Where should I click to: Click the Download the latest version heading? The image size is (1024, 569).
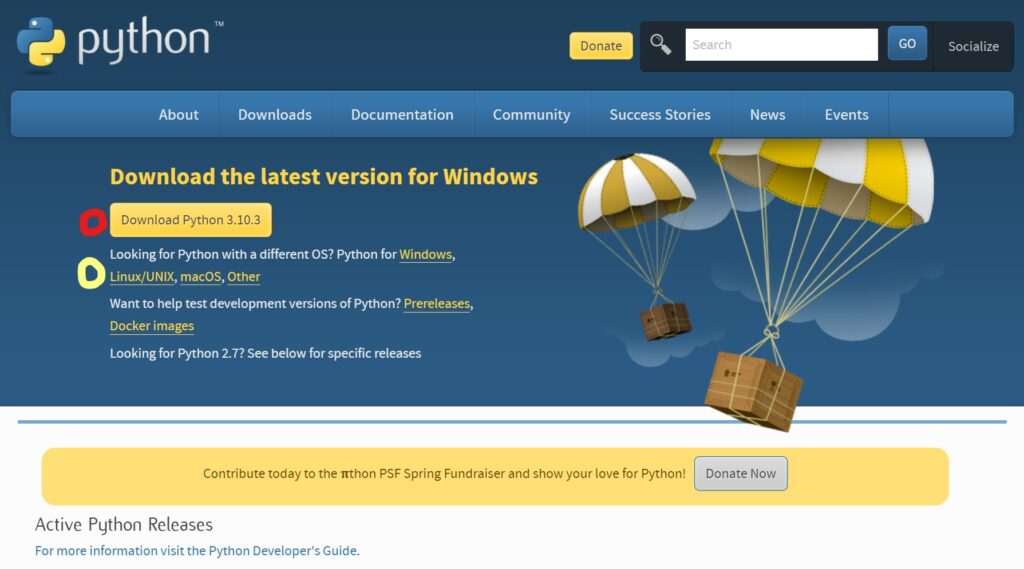pos(324,176)
